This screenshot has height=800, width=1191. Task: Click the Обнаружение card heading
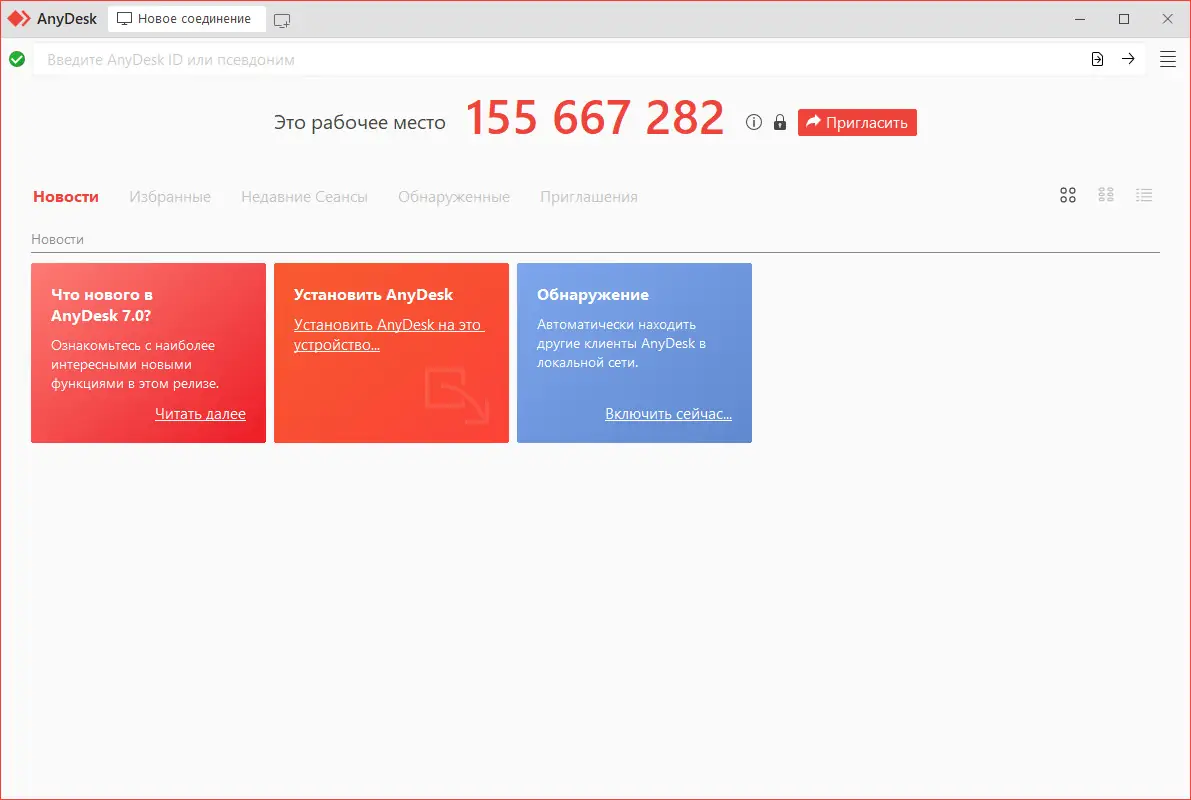pyautogui.click(x=592, y=295)
